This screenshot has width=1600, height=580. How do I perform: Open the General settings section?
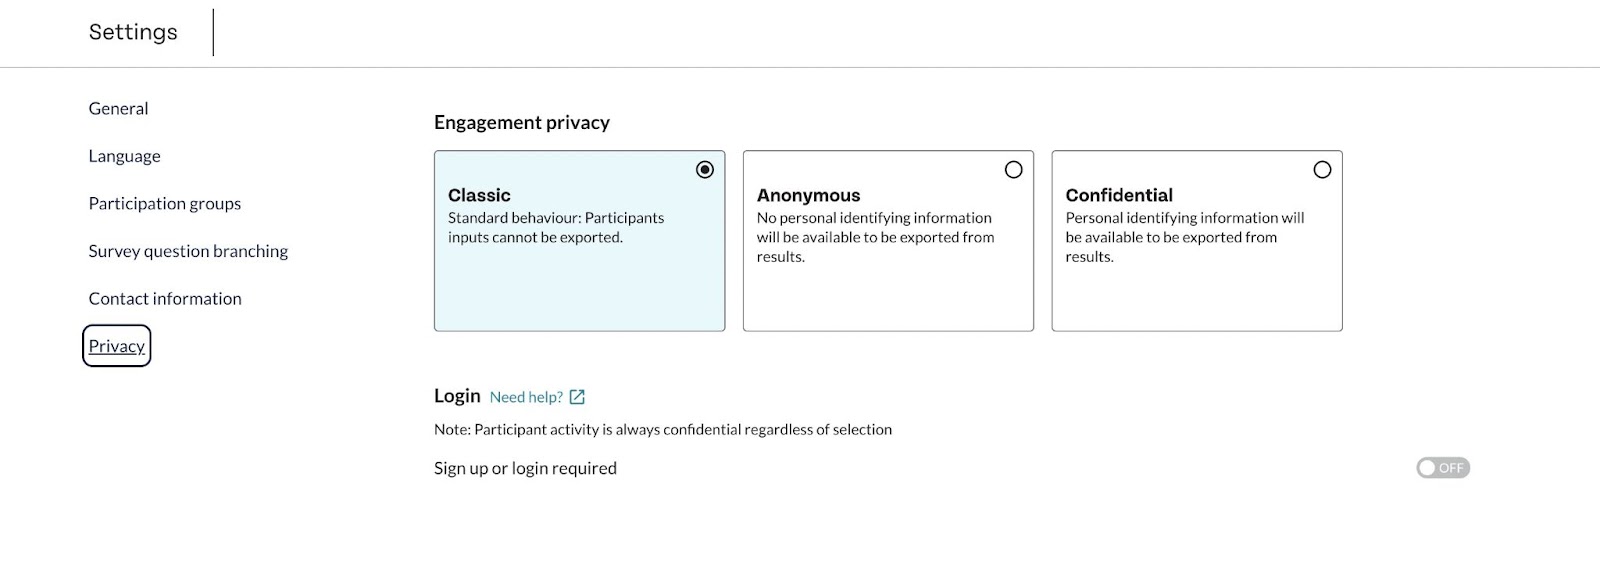(118, 108)
